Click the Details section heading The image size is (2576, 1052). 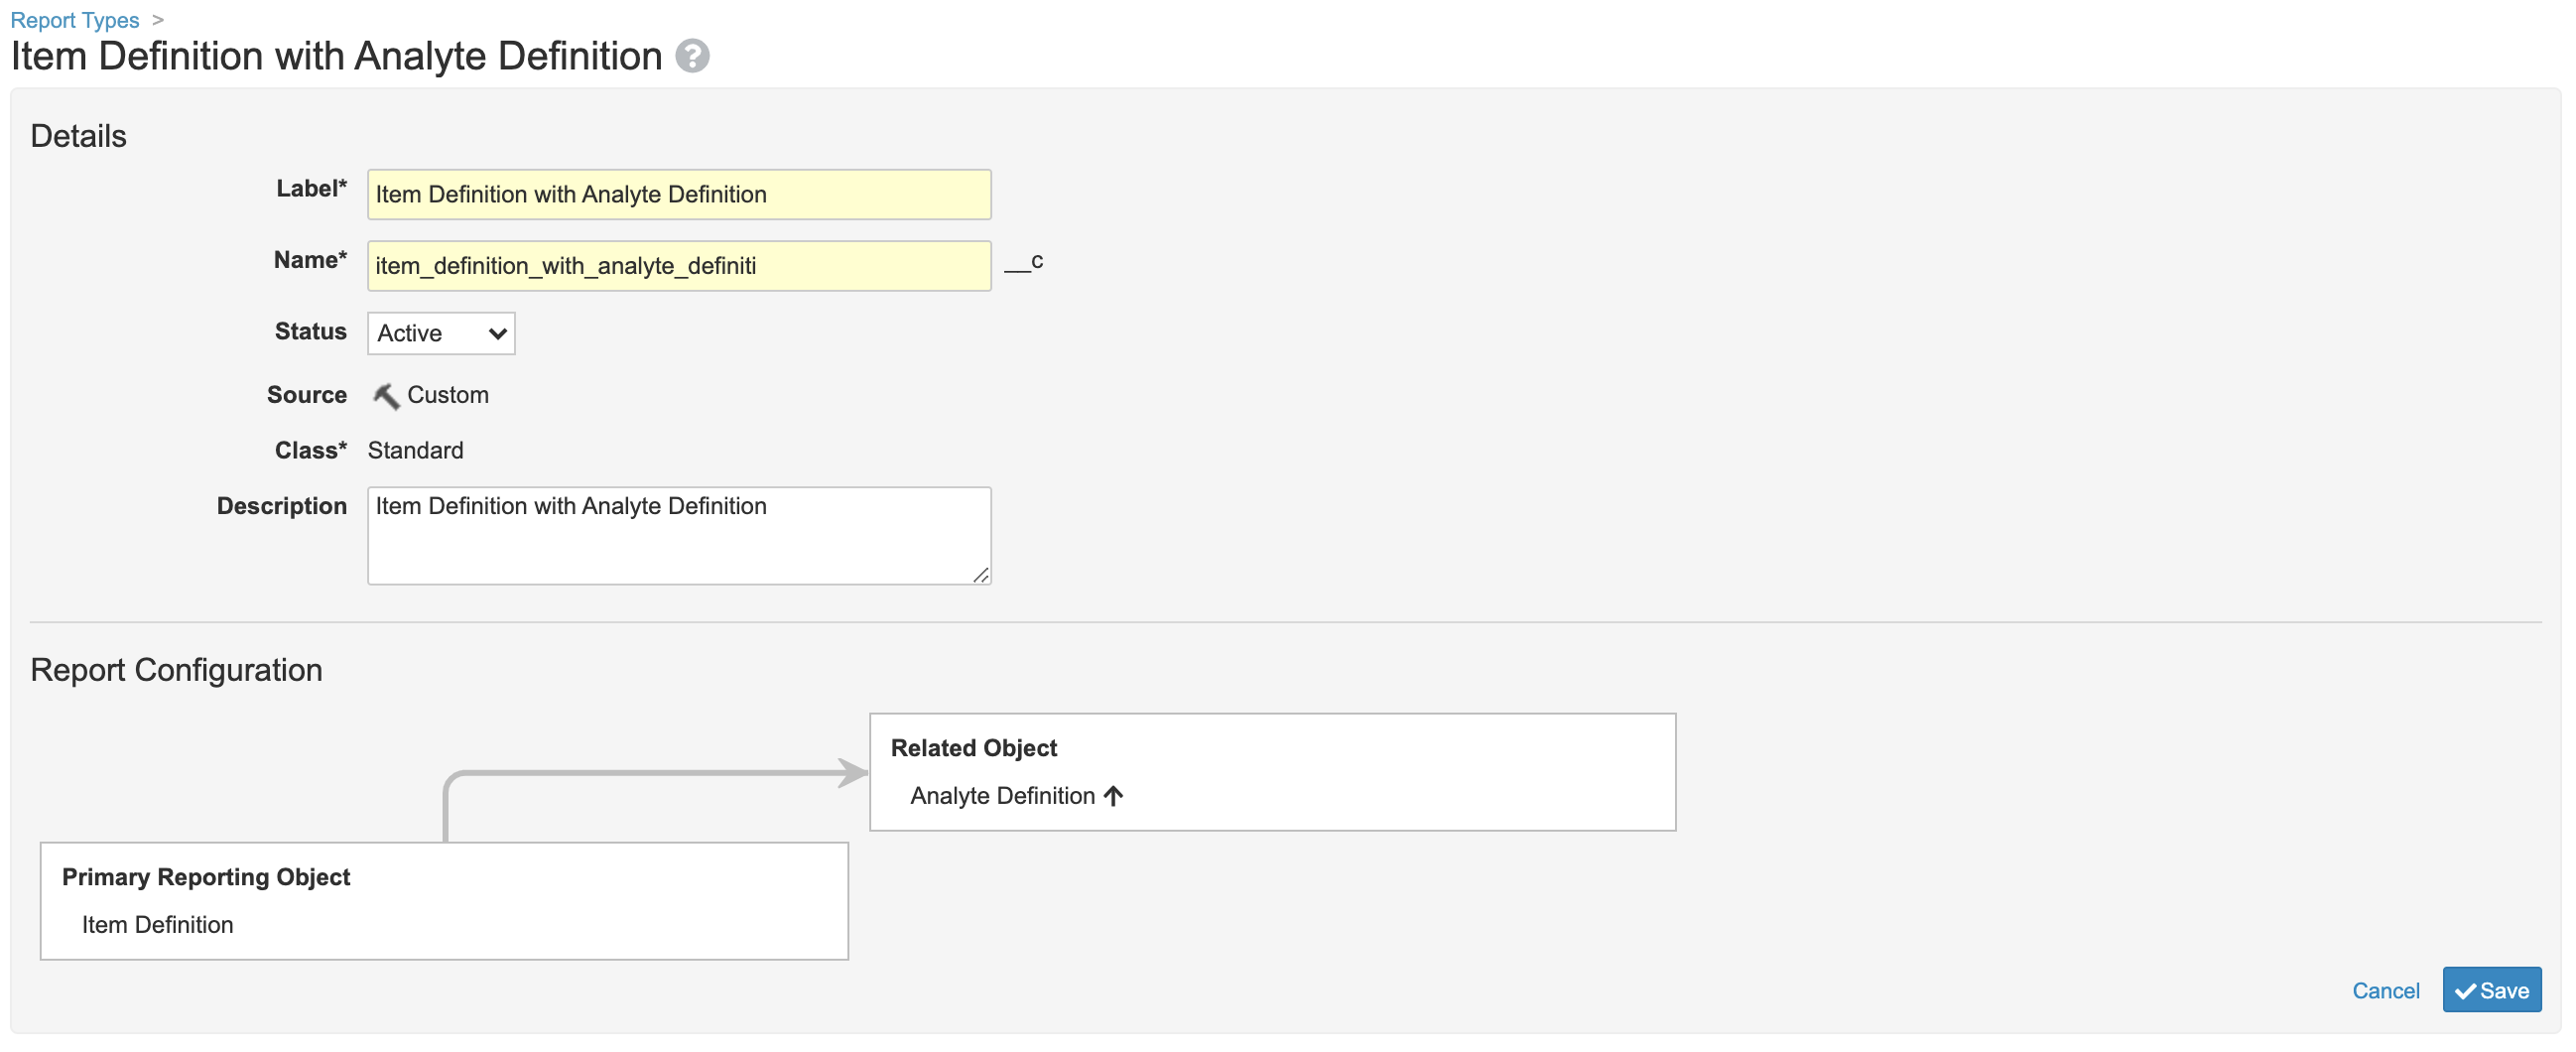tap(79, 136)
